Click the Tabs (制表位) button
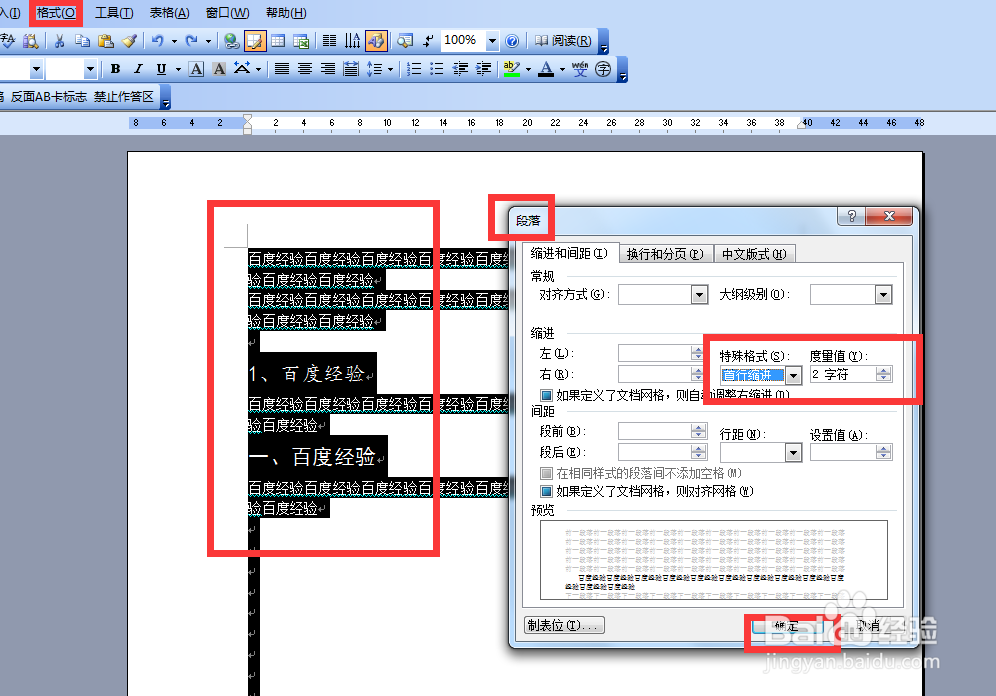This screenshot has width=996, height=696. (x=564, y=626)
